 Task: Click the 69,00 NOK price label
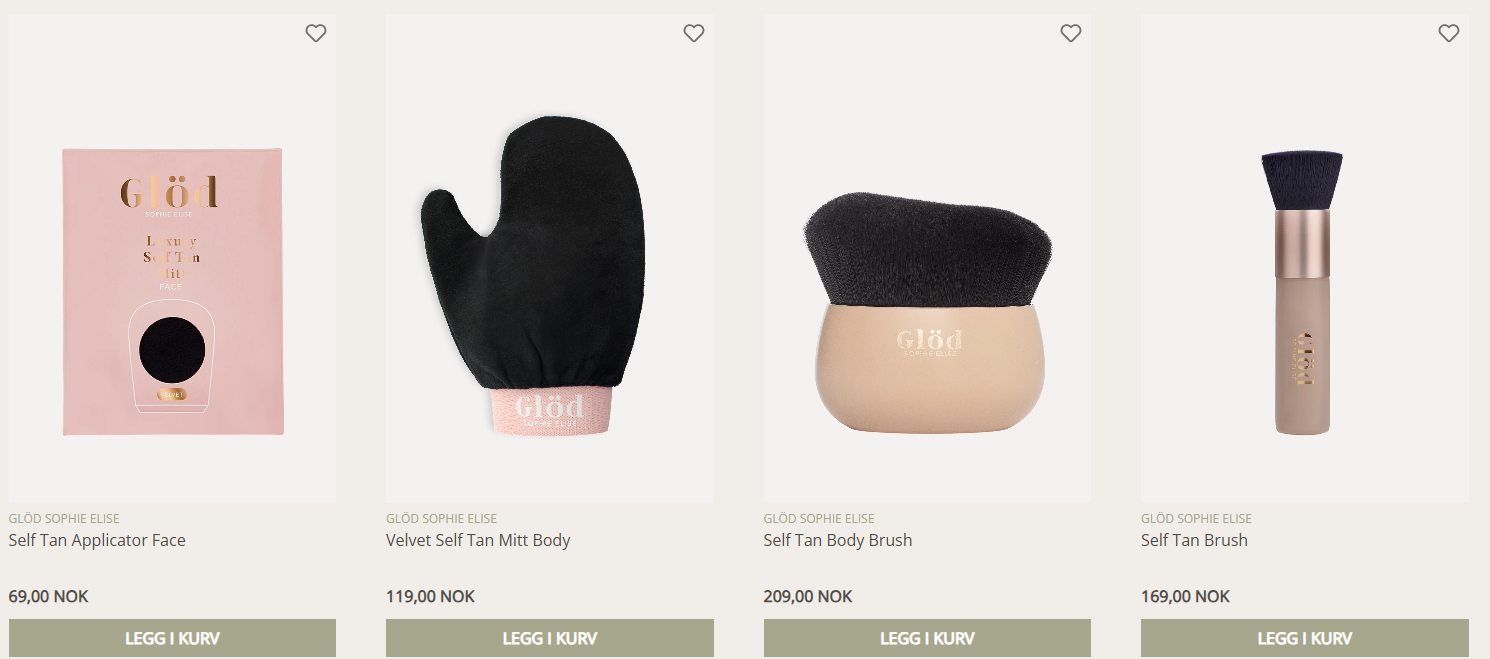coord(48,596)
